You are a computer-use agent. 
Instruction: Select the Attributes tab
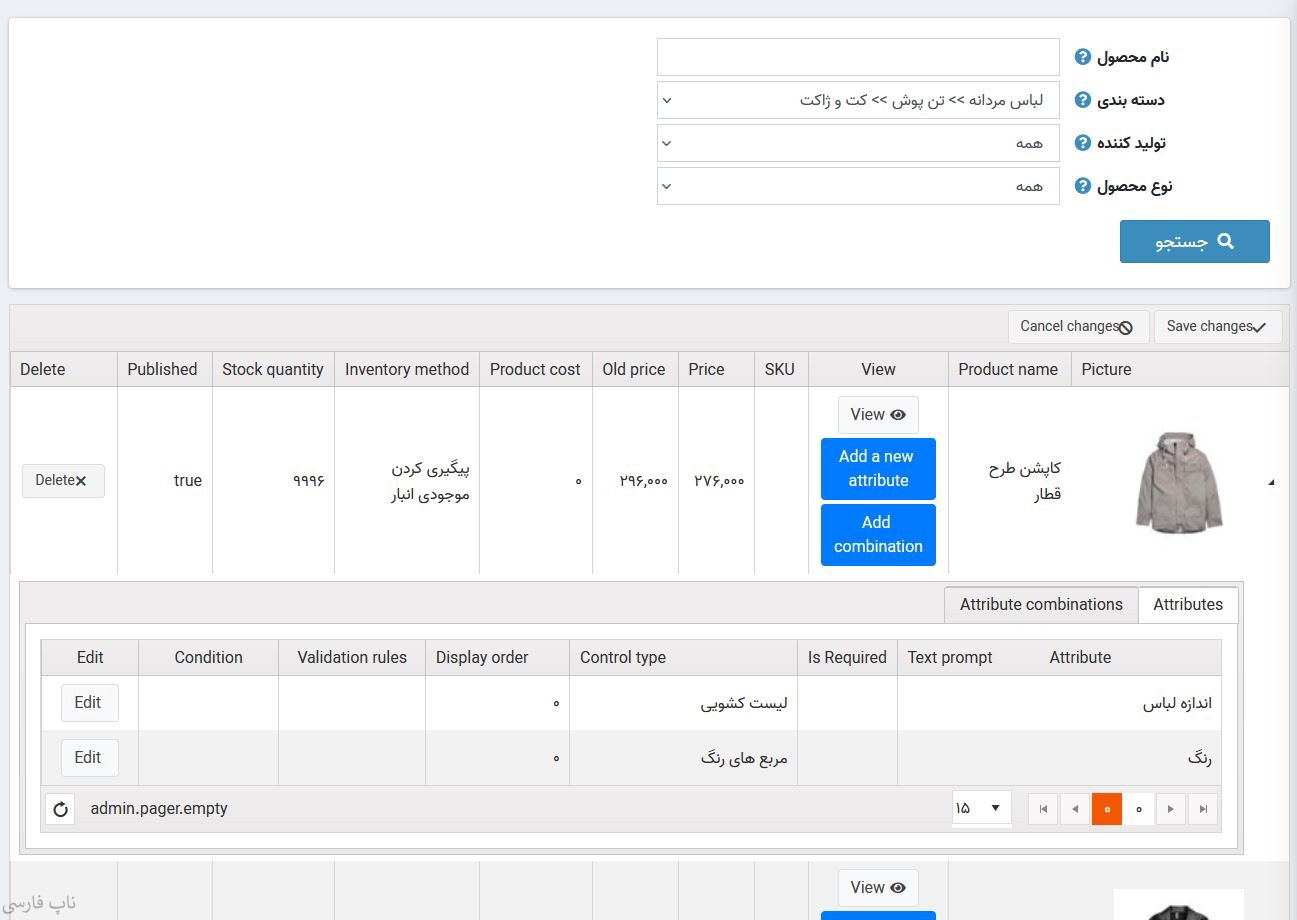[x=1188, y=604]
